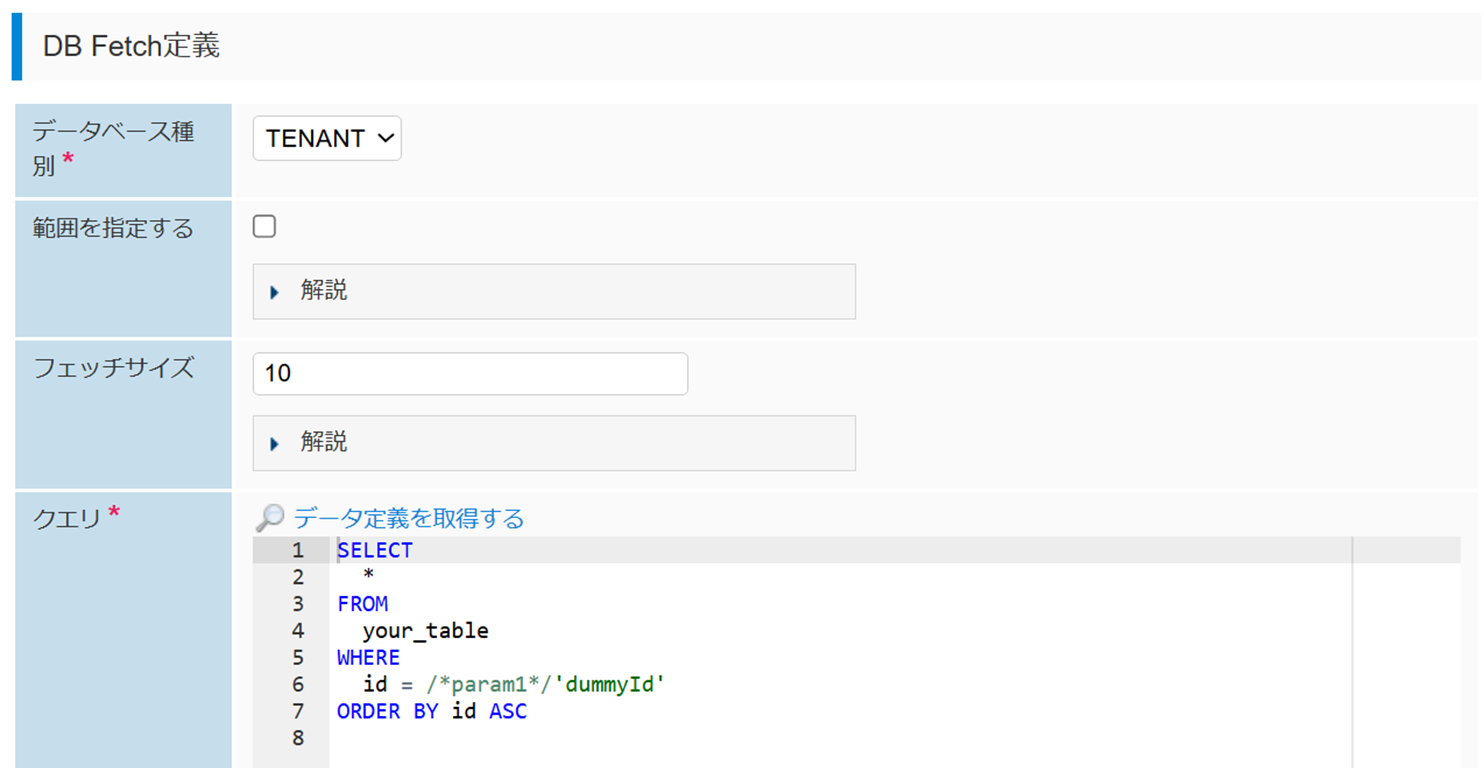The height and width of the screenshot is (768, 1484).
Task: Click line number 8 in editor gutter
Action: point(297,739)
